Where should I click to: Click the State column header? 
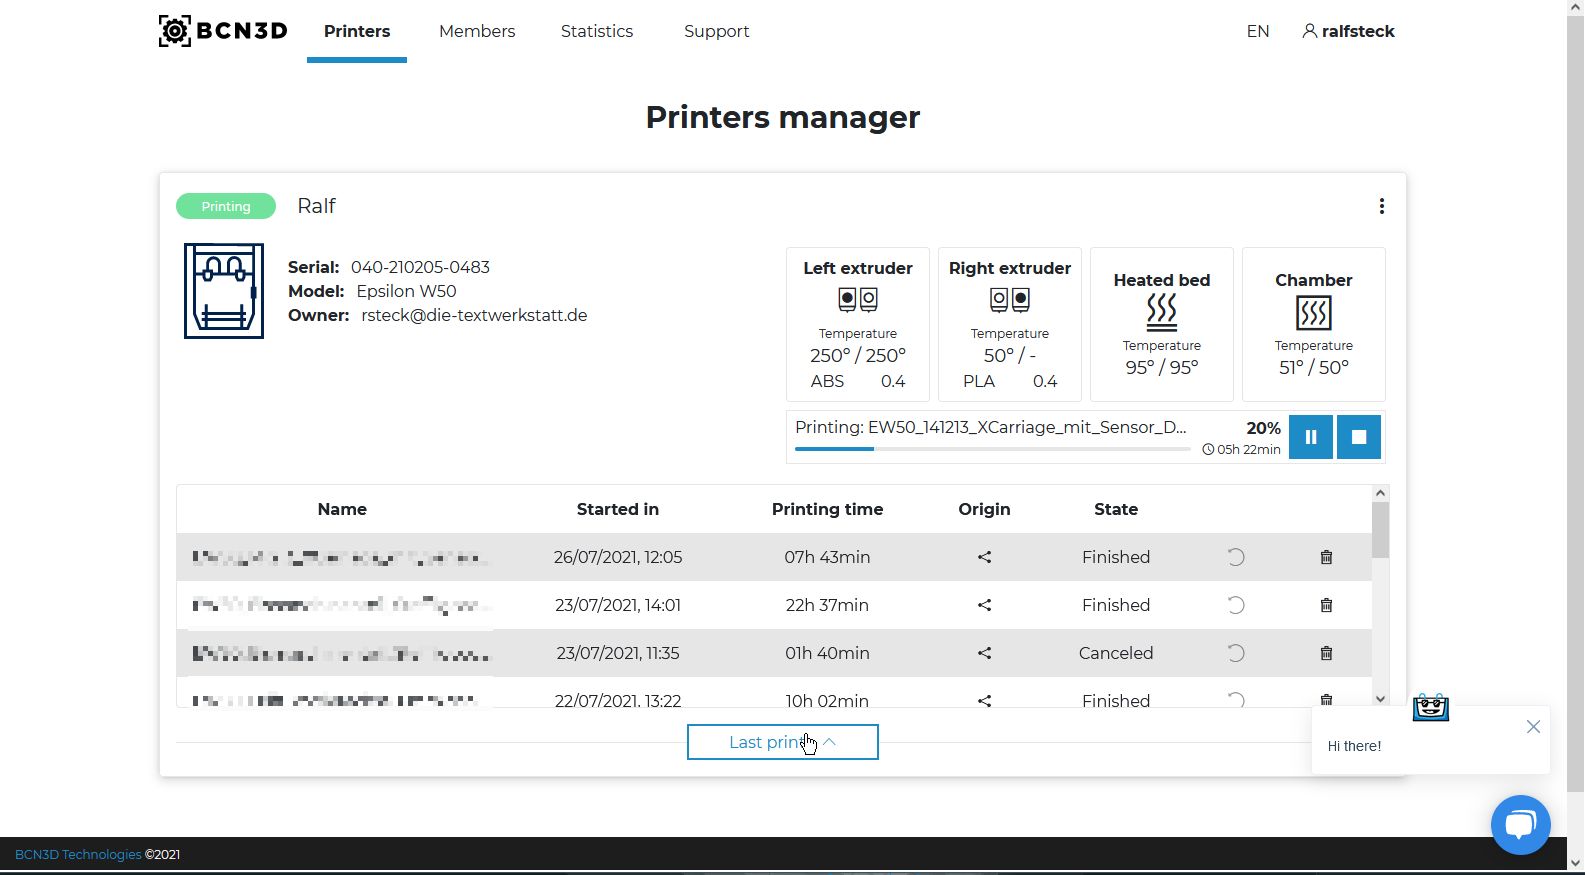point(1116,509)
